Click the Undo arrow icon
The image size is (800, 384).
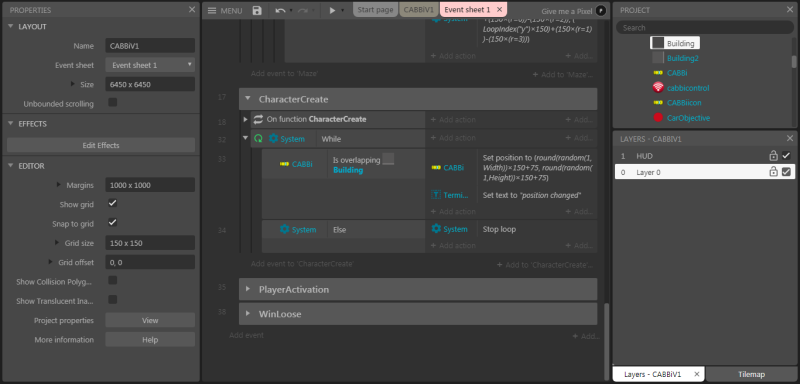[280, 10]
